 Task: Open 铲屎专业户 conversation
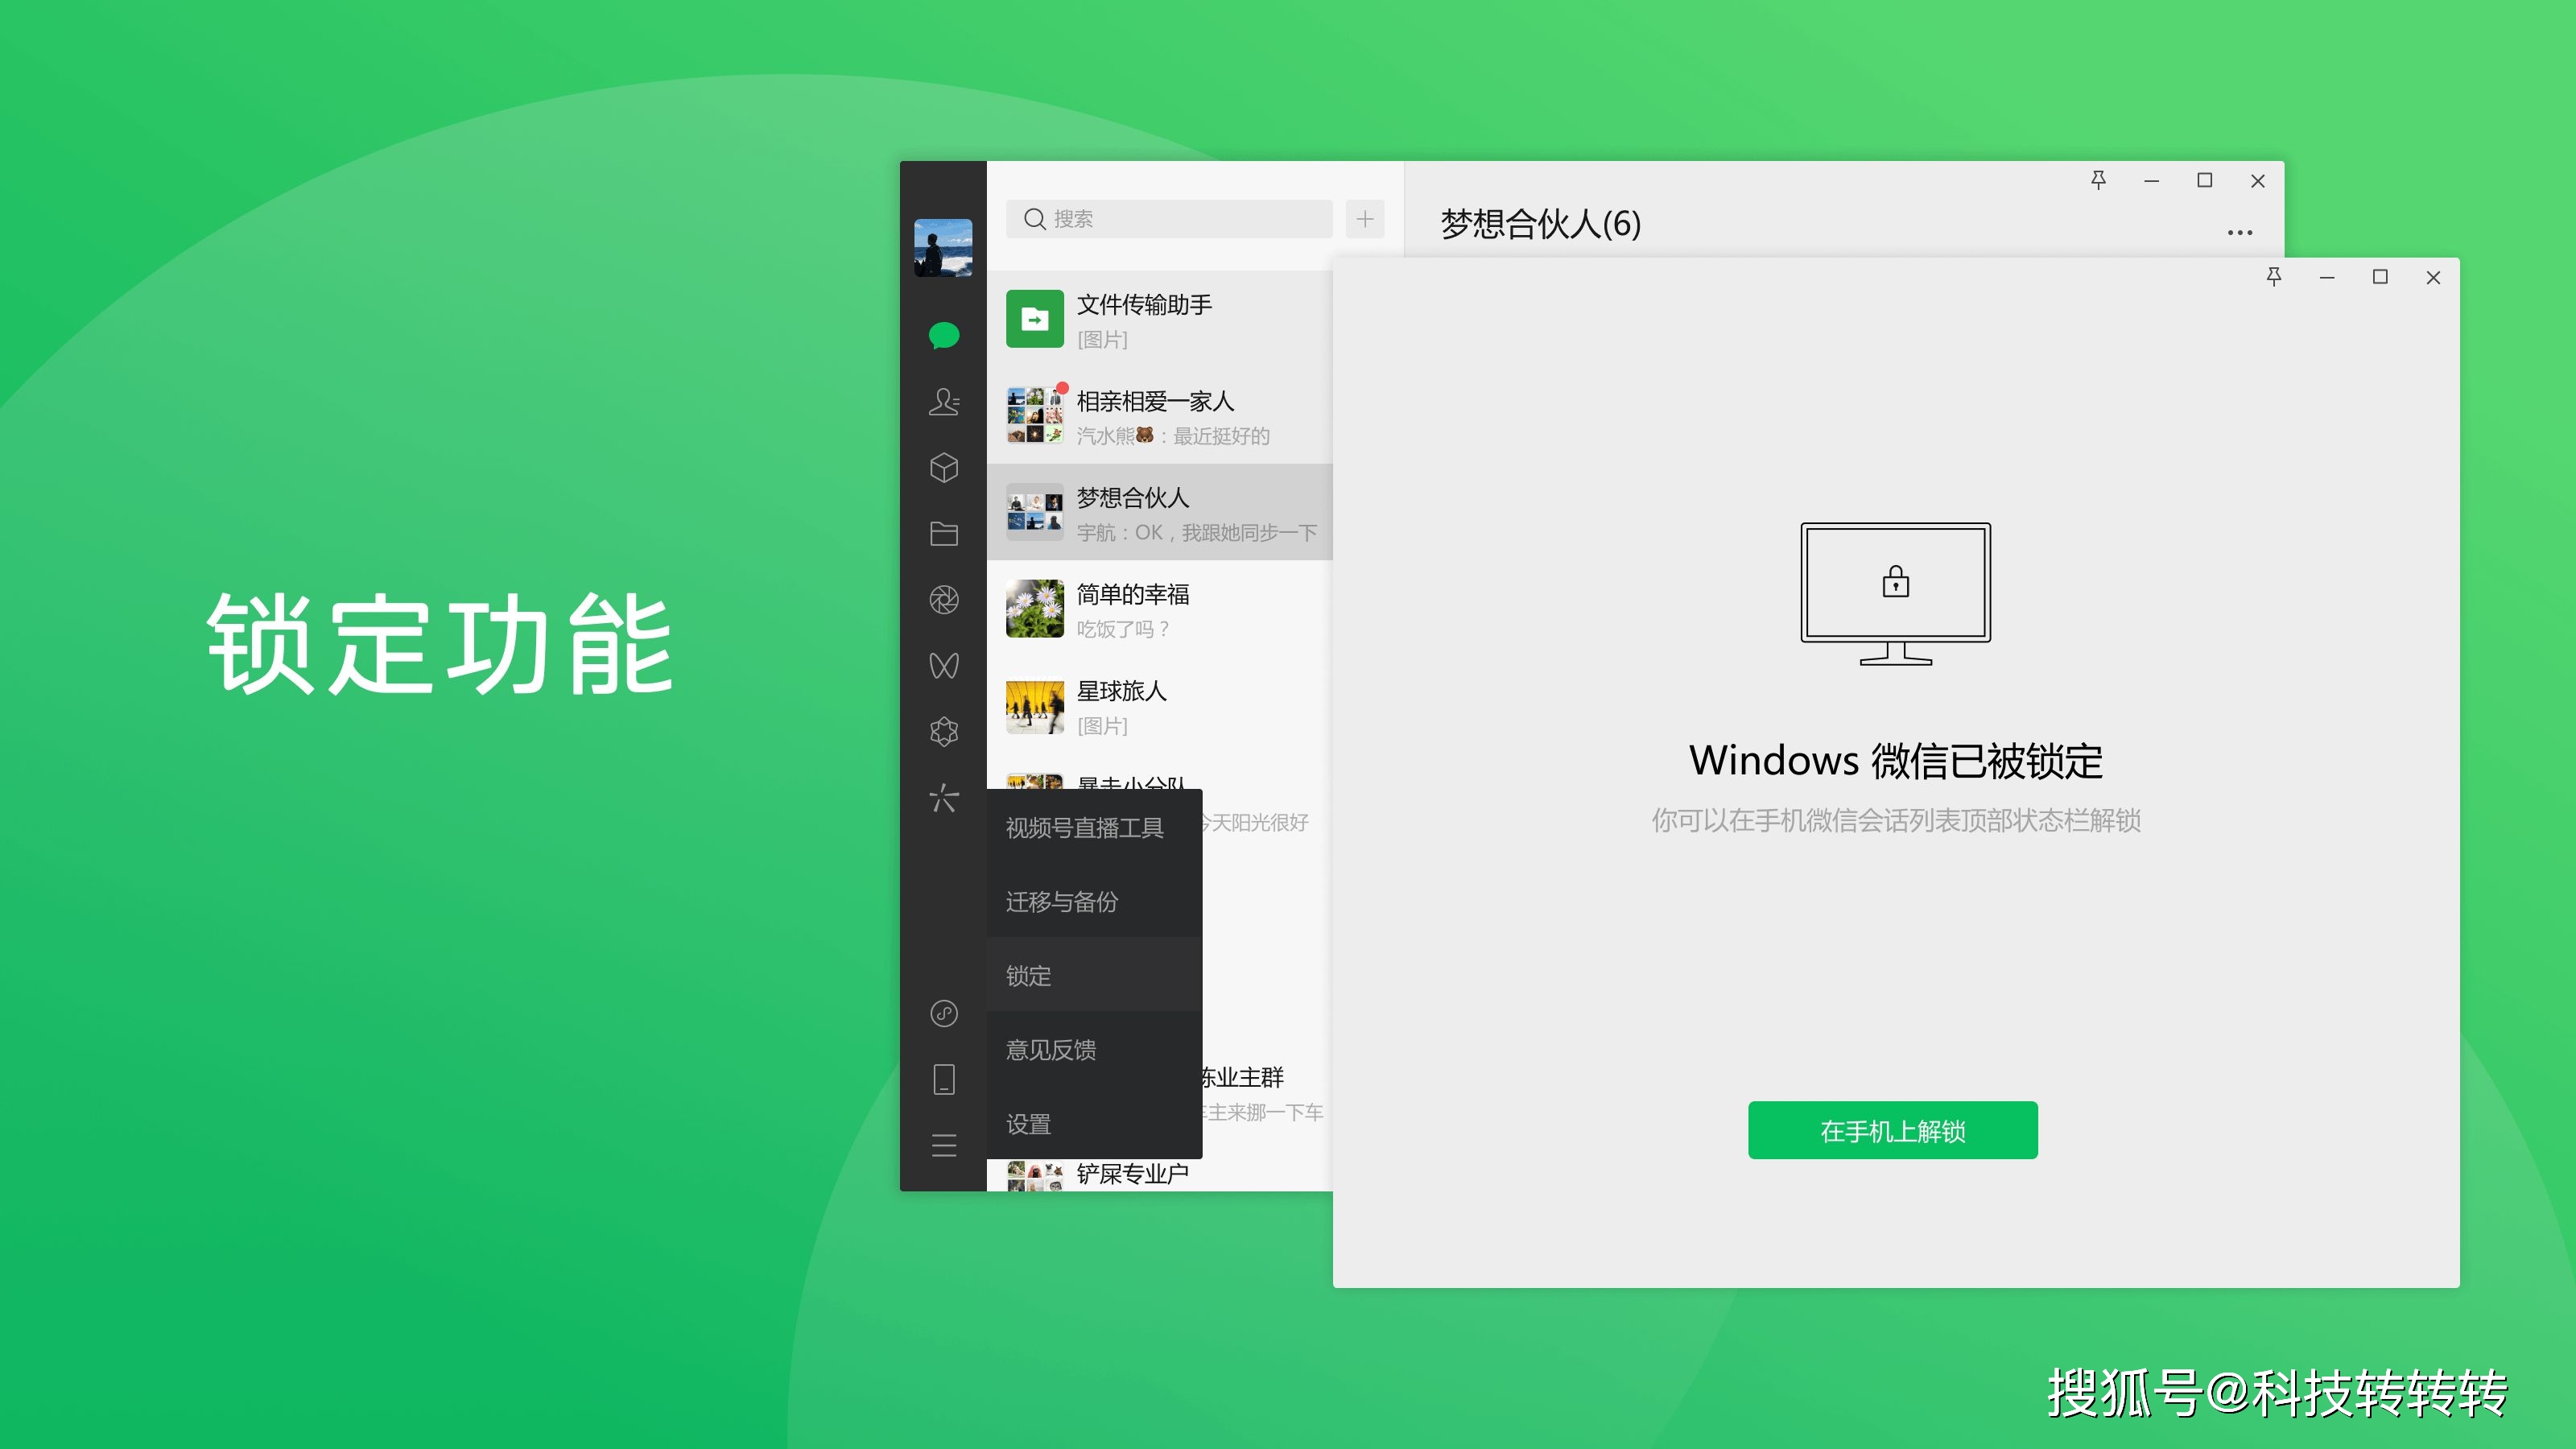1160,1174
